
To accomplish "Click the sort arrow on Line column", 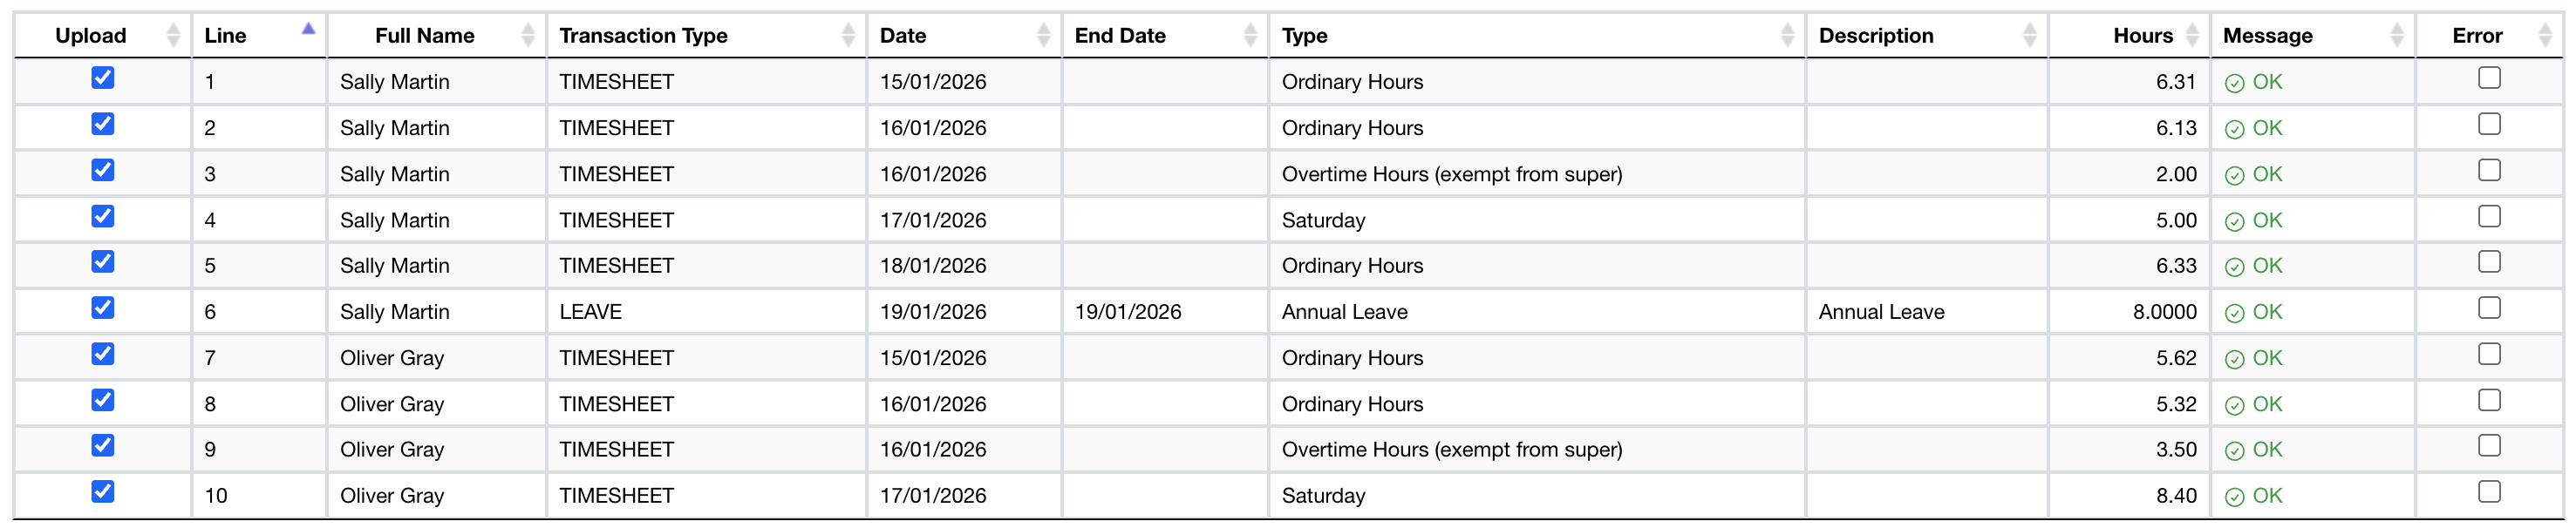I will 308,30.
